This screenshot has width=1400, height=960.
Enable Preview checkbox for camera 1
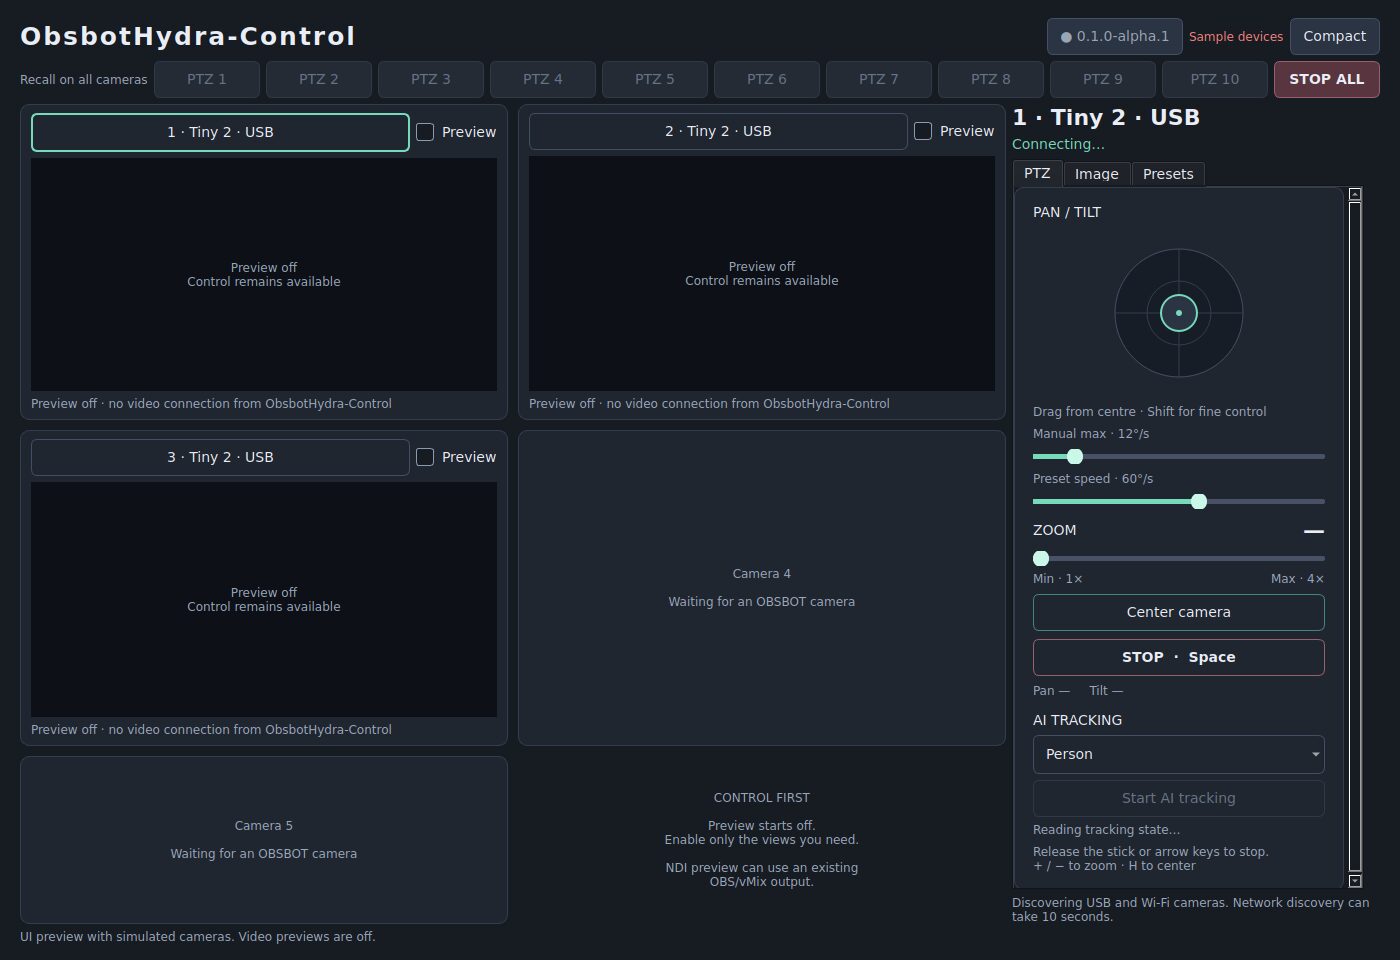[425, 132]
